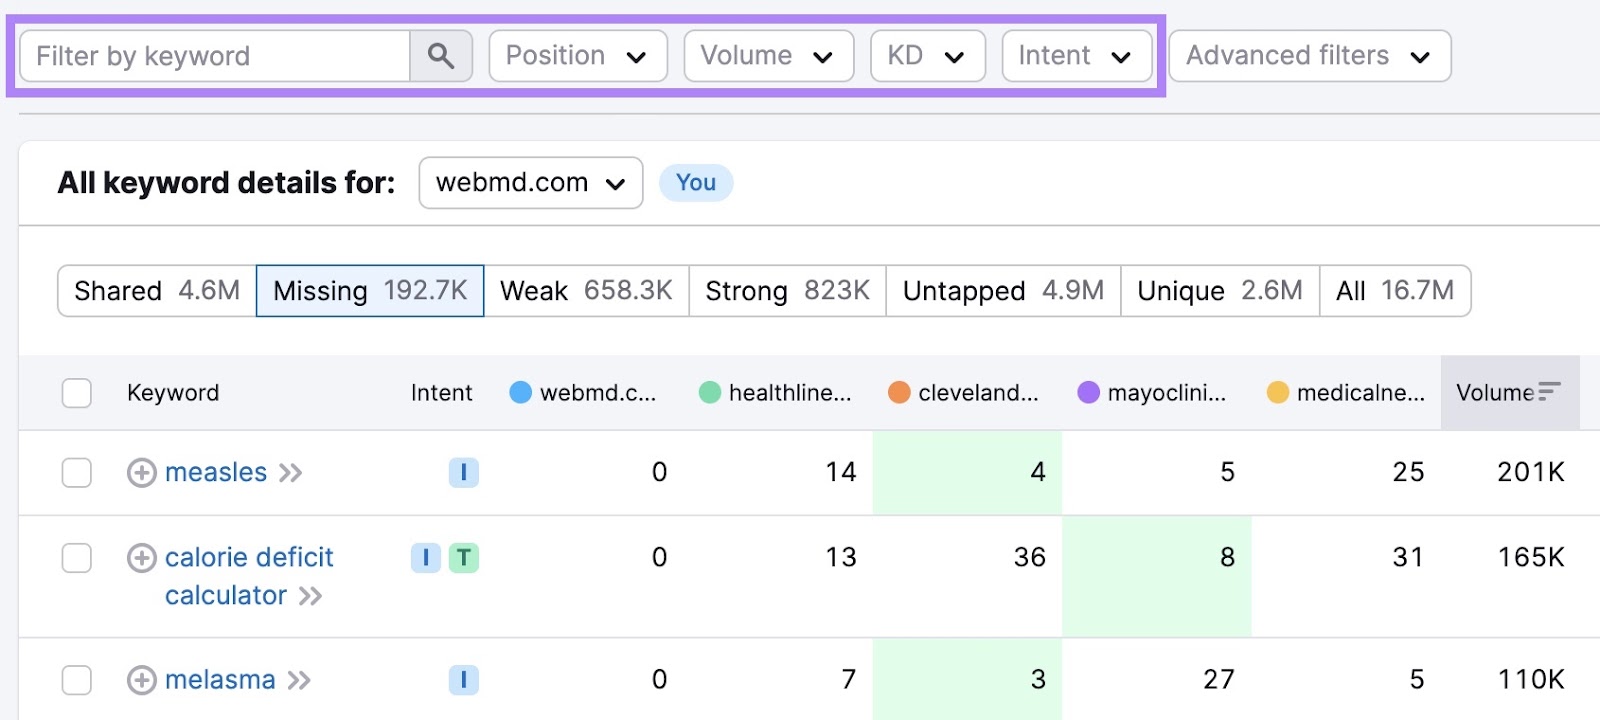Viewport: 1600px width, 720px height.
Task: Click the Transactional intent badge T
Action: click(x=463, y=558)
